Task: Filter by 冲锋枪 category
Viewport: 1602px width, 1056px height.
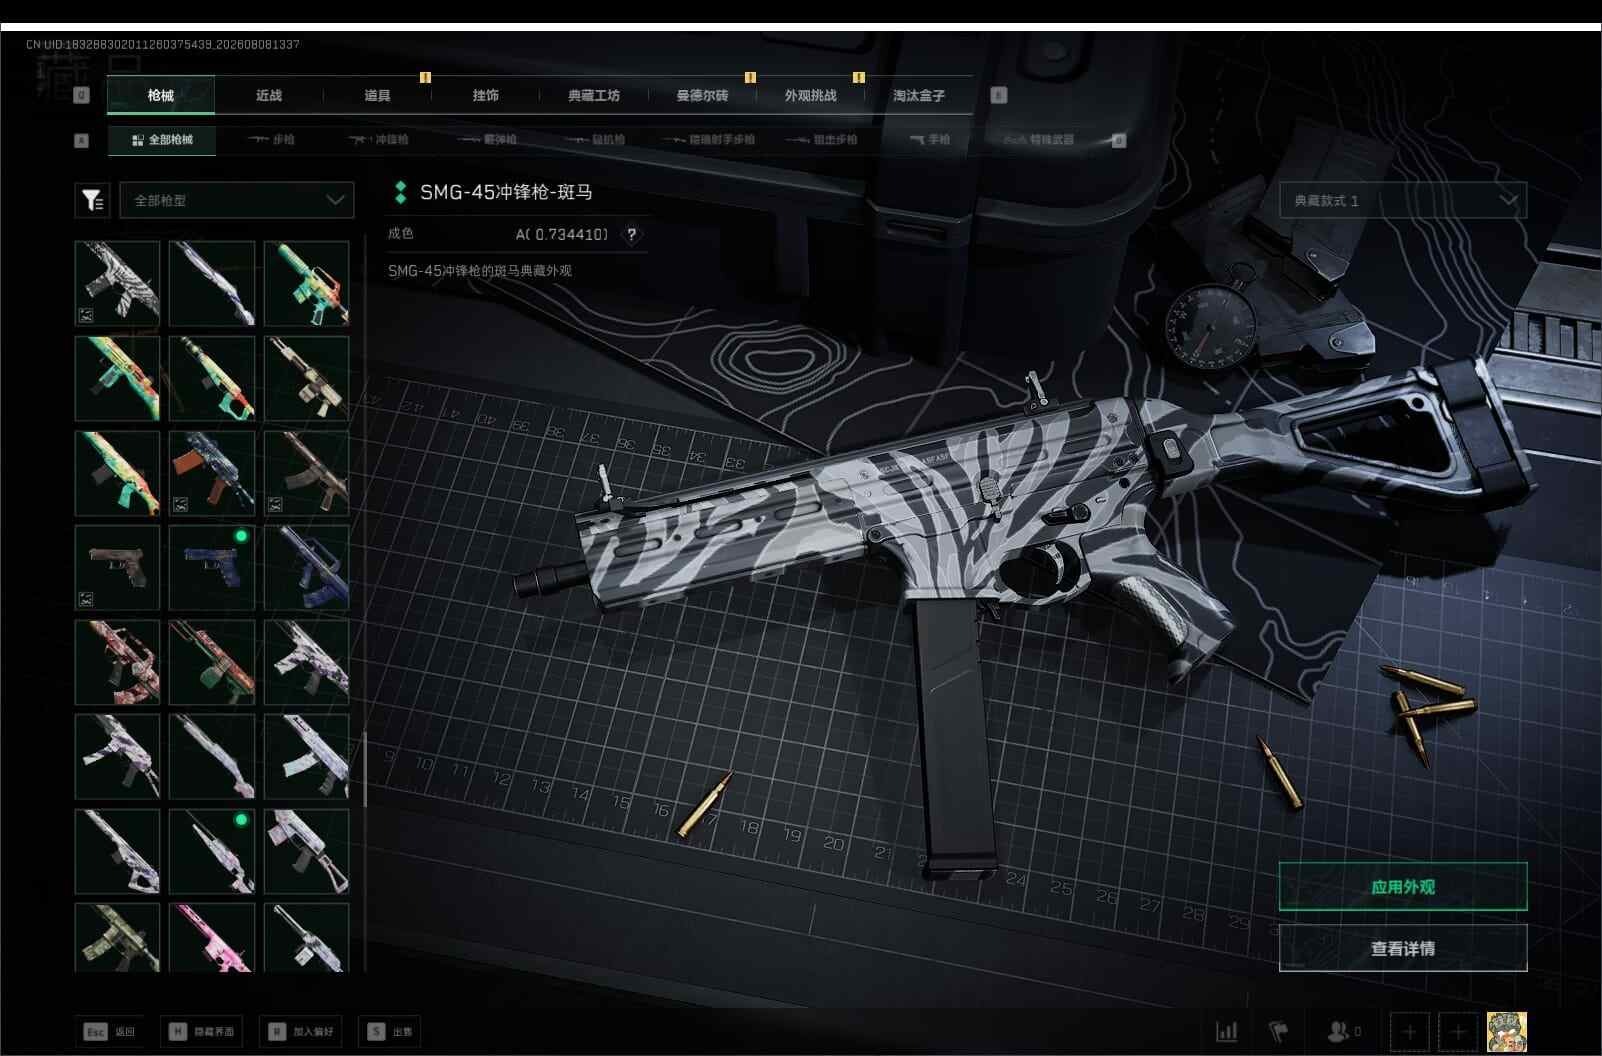Action: point(379,140)
